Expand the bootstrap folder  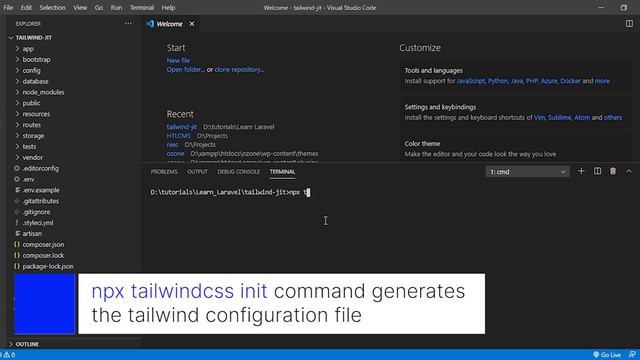tap(36, 60)
